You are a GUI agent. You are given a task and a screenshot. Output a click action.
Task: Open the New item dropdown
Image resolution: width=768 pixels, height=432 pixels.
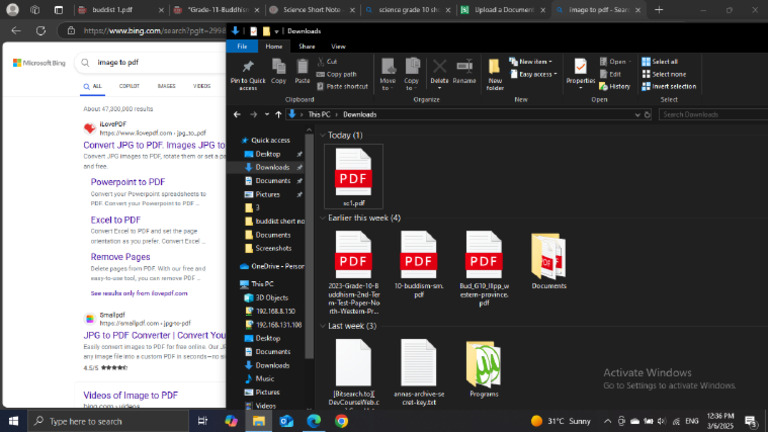531,62
